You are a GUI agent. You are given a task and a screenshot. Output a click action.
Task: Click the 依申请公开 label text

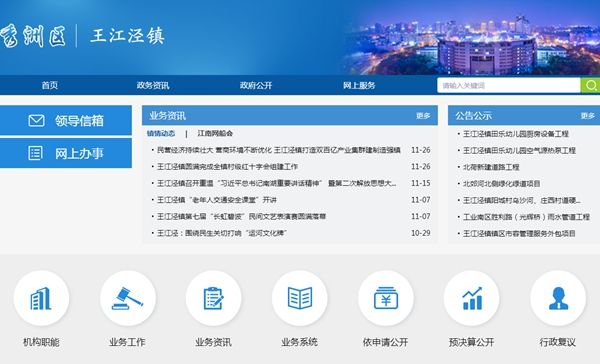point(386,342)
